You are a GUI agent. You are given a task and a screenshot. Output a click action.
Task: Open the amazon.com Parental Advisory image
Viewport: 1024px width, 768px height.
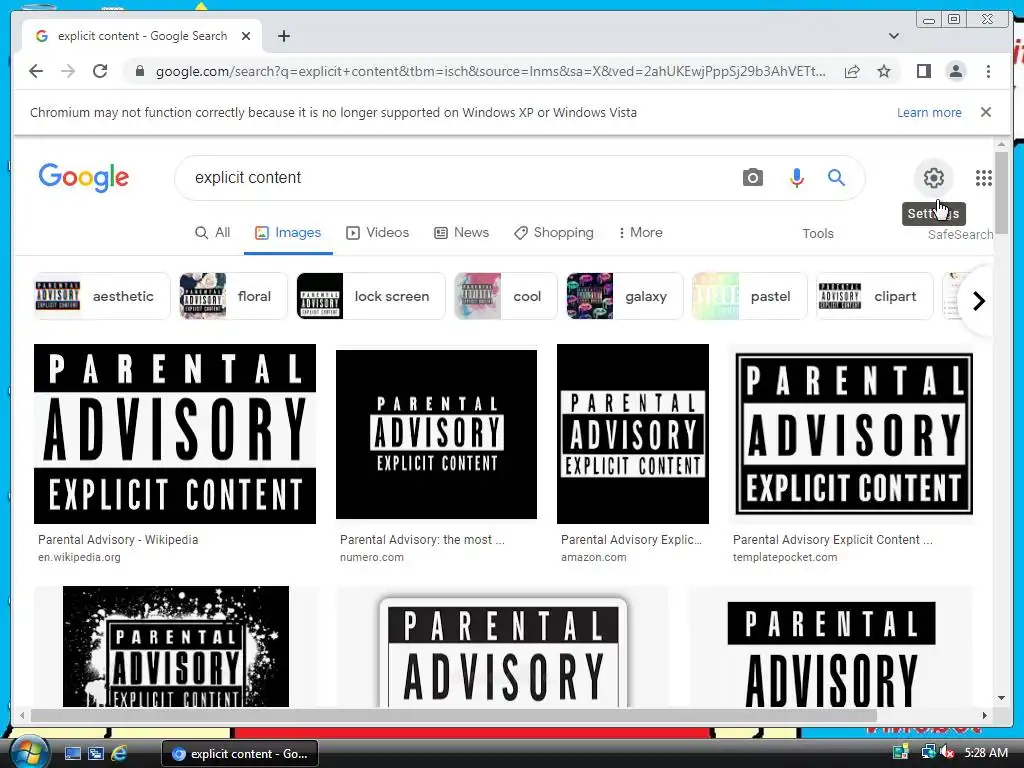(x=633, y=434)
